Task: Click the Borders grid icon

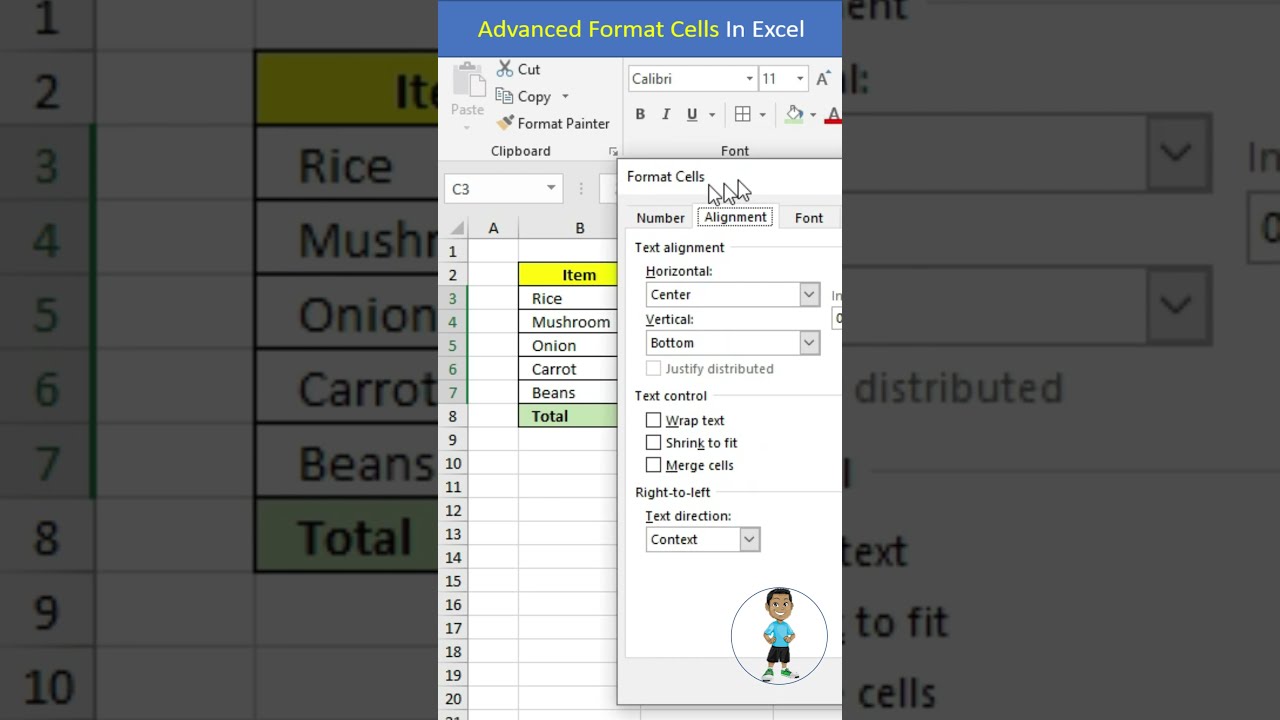Action: tap(742, 115)
